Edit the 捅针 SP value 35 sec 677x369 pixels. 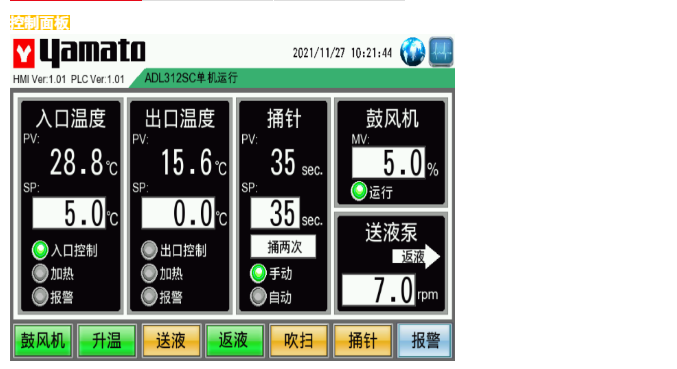275,213
